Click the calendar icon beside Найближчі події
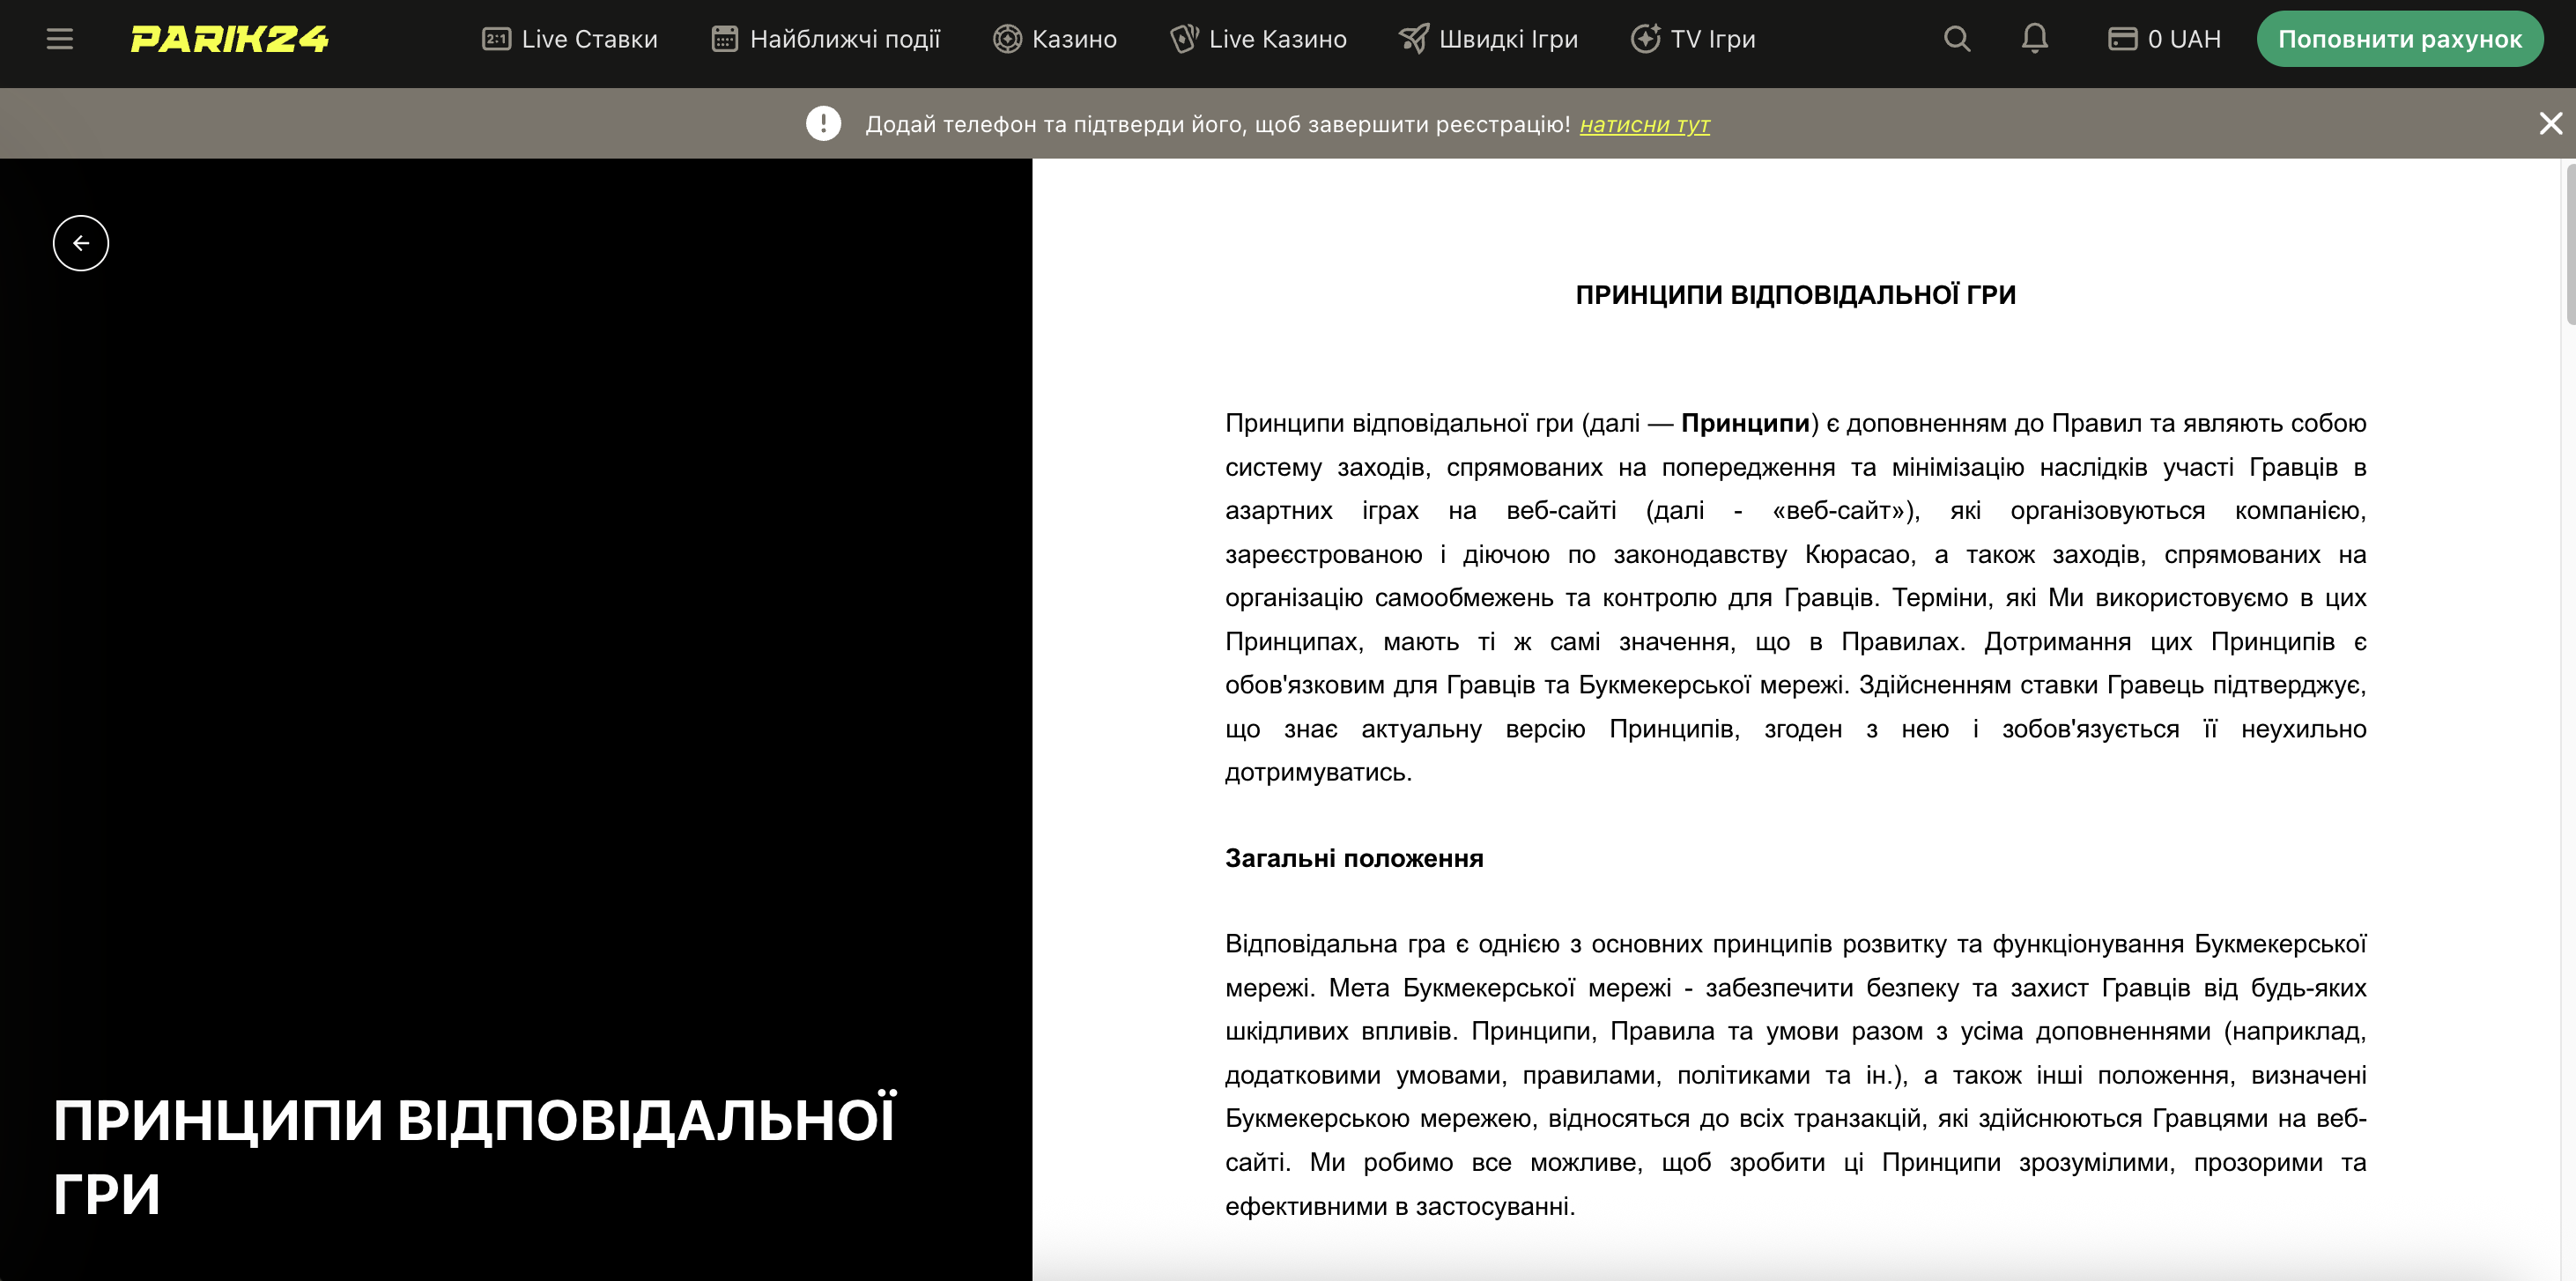Image resolution: width=2576 pixels, height=1281 pixels. 723,38
